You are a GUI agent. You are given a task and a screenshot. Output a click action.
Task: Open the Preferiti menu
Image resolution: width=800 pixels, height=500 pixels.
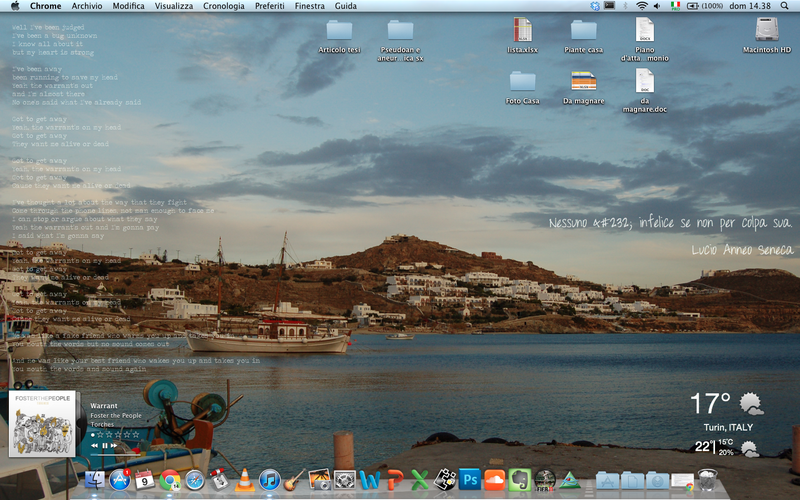269,6
